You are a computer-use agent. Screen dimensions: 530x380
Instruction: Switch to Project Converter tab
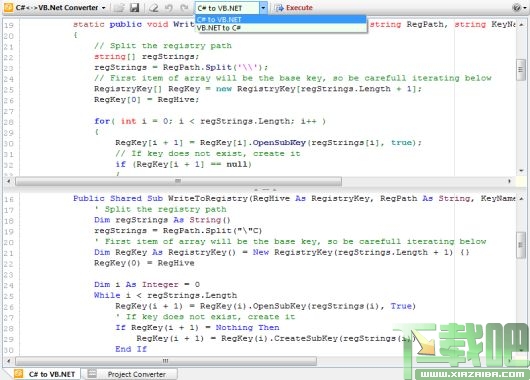131,374
